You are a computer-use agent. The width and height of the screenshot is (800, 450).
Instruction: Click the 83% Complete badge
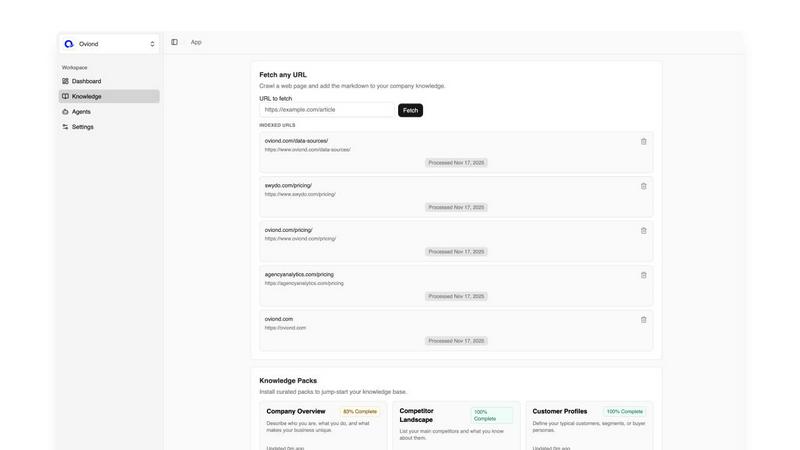tap(360, 412)
